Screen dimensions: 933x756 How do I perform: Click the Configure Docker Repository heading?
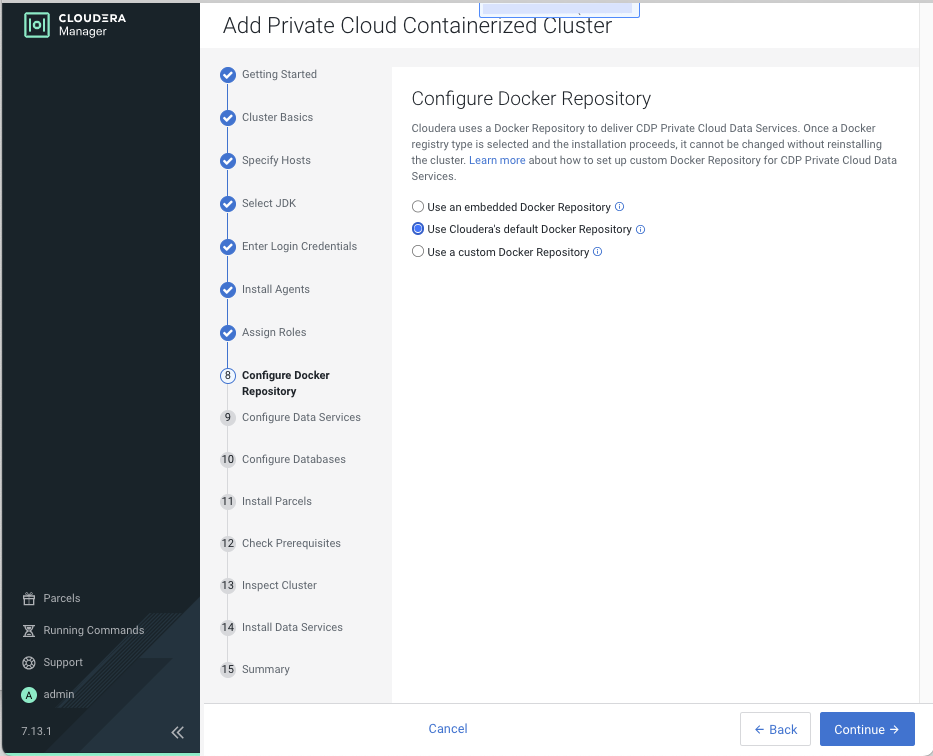pyautogui.click(x=531, y=99)
